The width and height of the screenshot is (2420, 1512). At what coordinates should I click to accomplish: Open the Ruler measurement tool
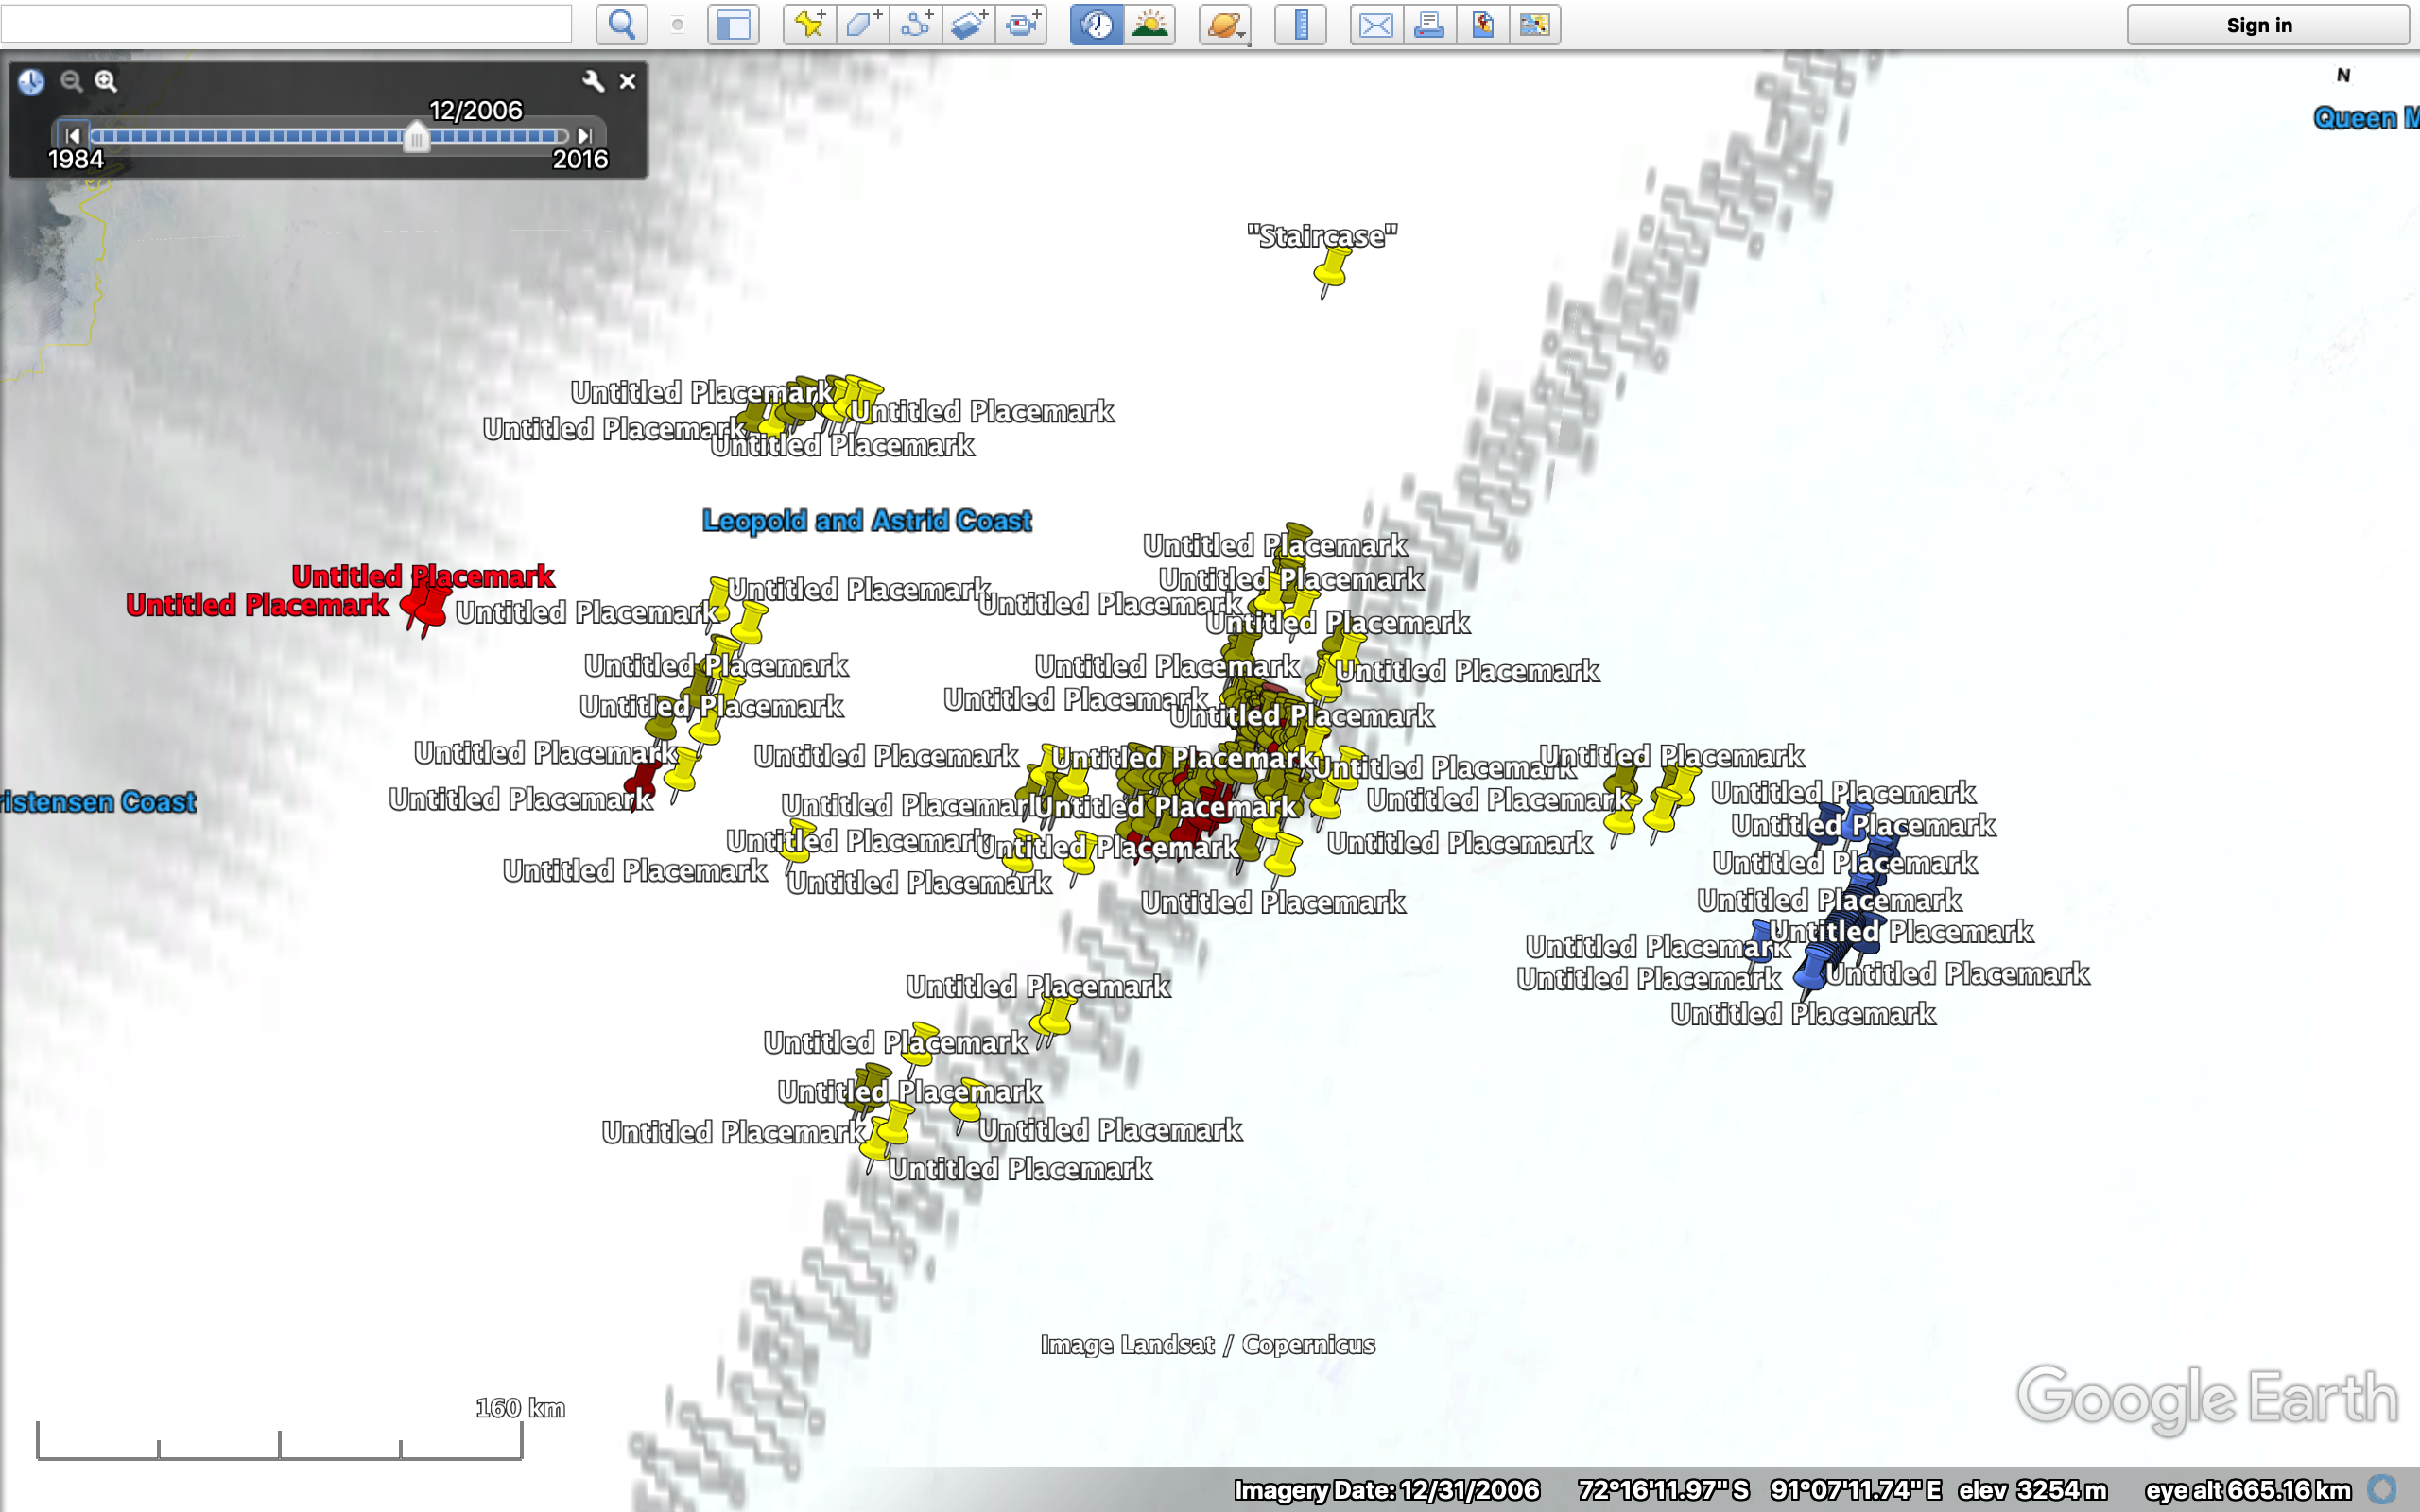click(1299, 24)
